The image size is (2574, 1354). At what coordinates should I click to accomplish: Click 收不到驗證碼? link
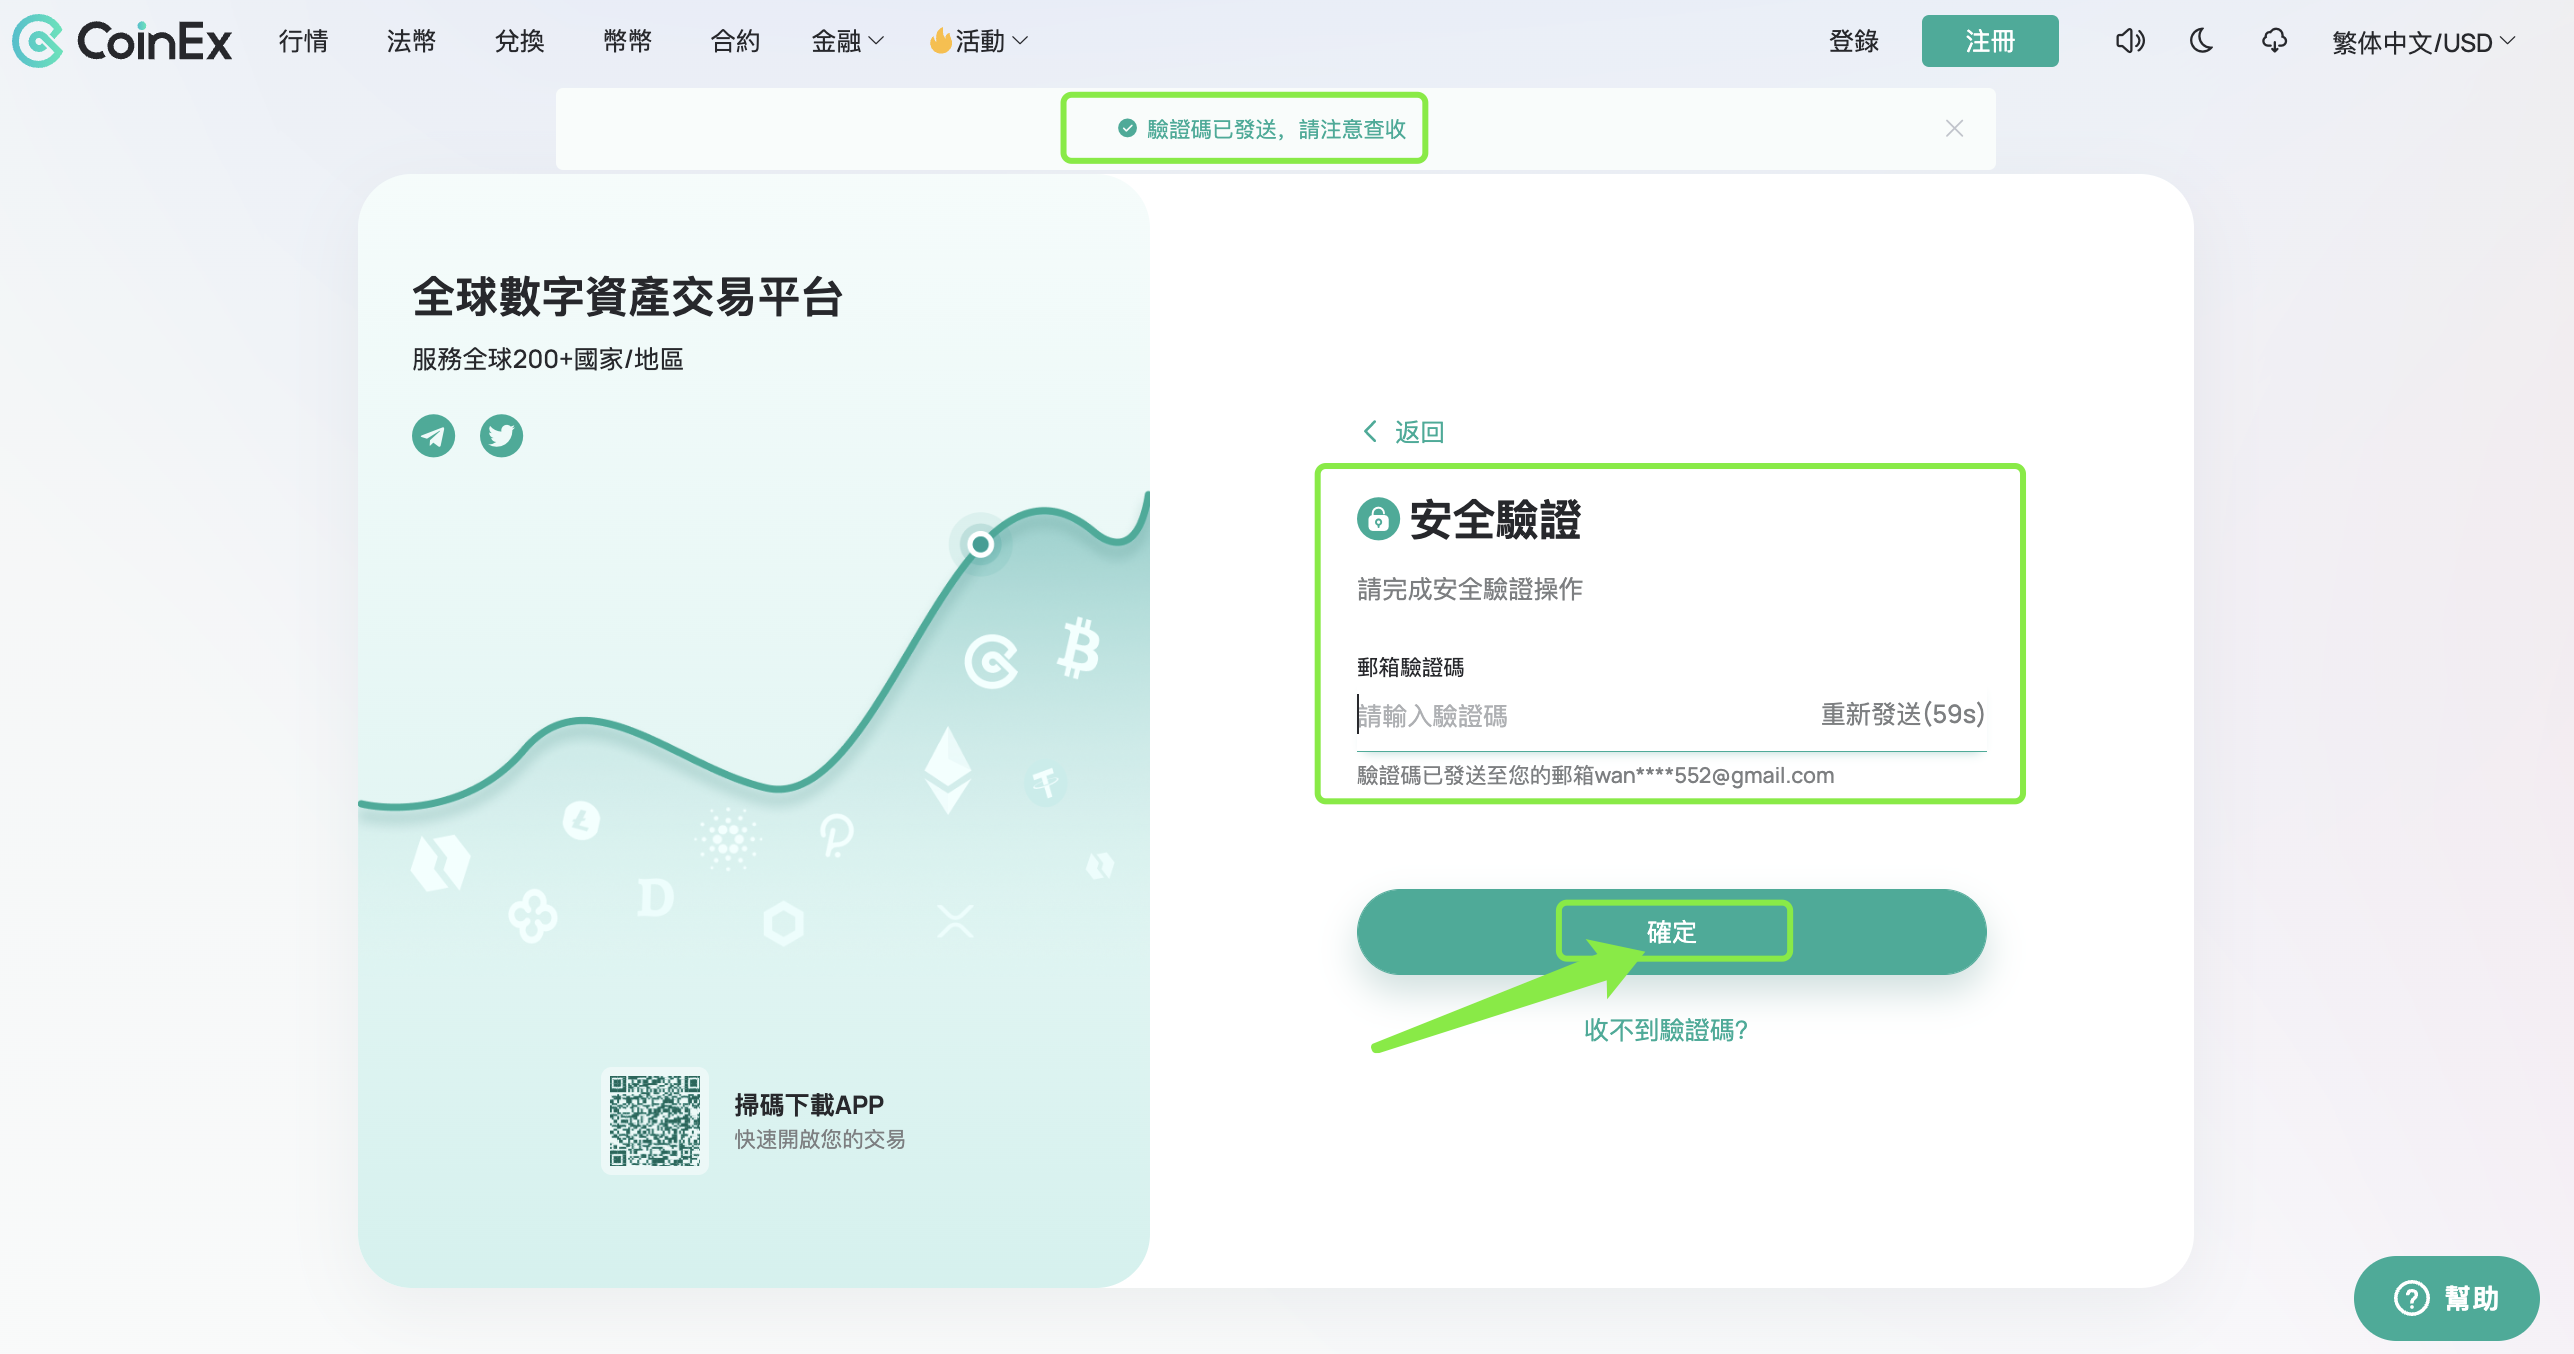pyautogui.click(x=1666, y=1030)
